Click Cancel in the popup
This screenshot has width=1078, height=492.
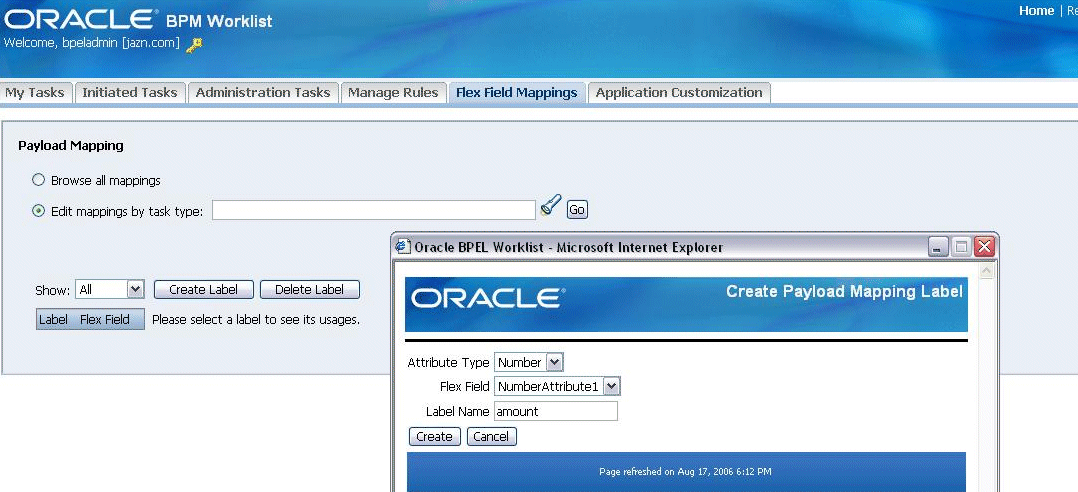point(491,436)
